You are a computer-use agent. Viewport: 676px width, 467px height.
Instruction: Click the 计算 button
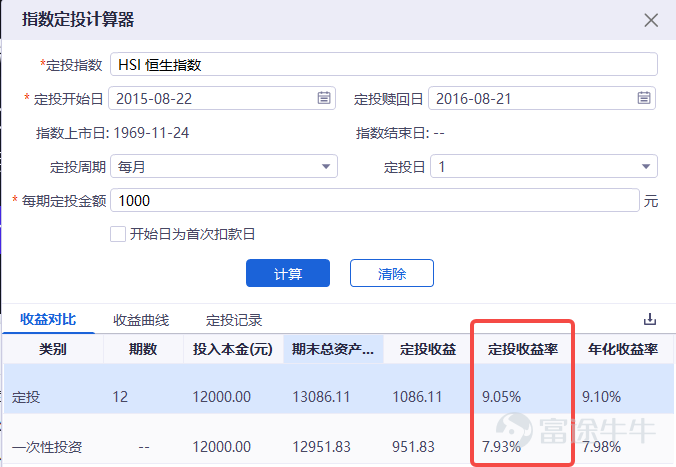(288, 273)
